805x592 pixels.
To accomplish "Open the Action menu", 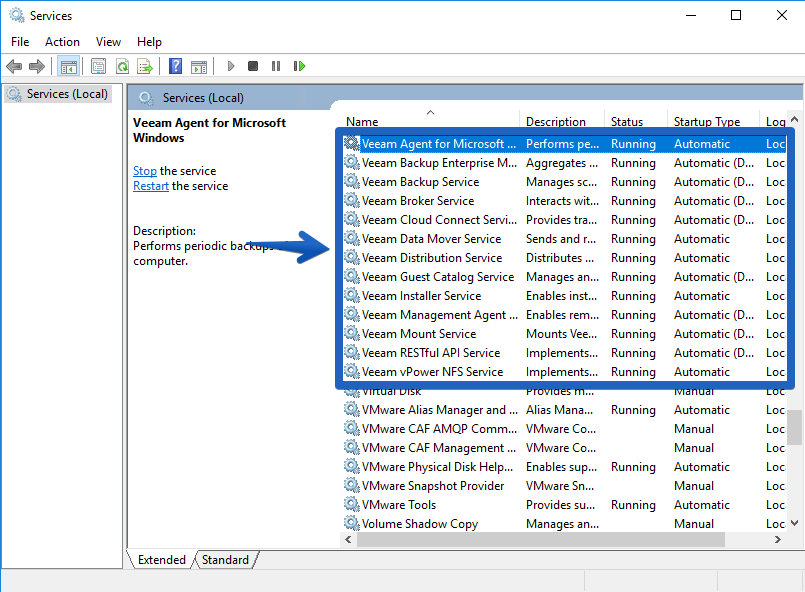I will (x=62, y=42).
